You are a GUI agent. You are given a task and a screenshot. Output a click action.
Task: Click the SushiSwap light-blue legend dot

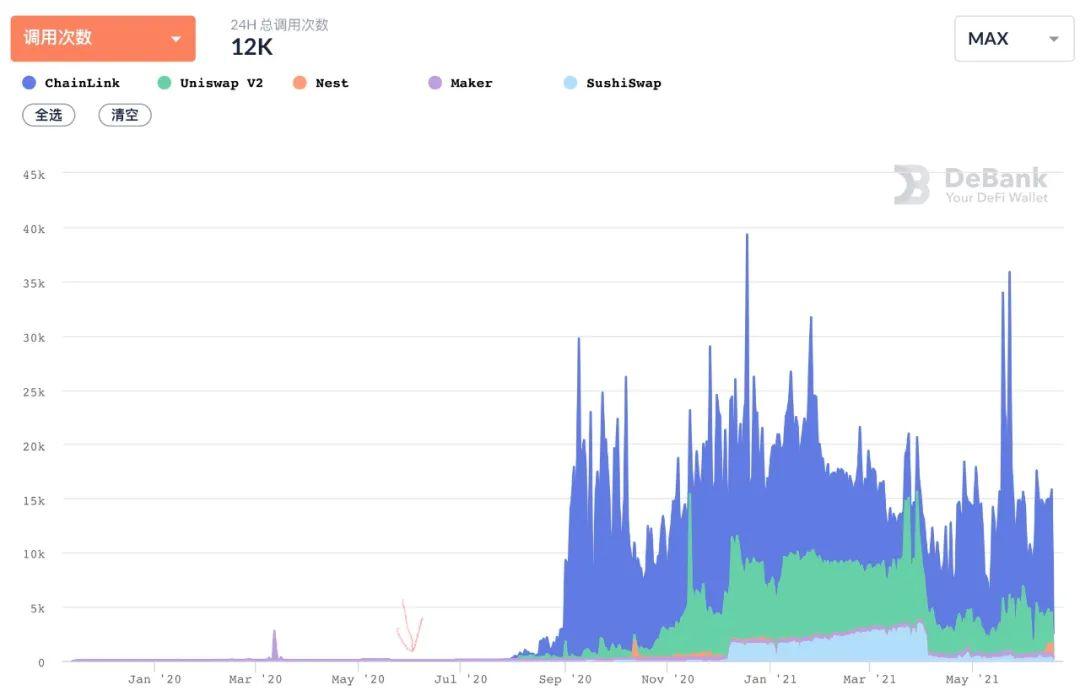point(570,83)
